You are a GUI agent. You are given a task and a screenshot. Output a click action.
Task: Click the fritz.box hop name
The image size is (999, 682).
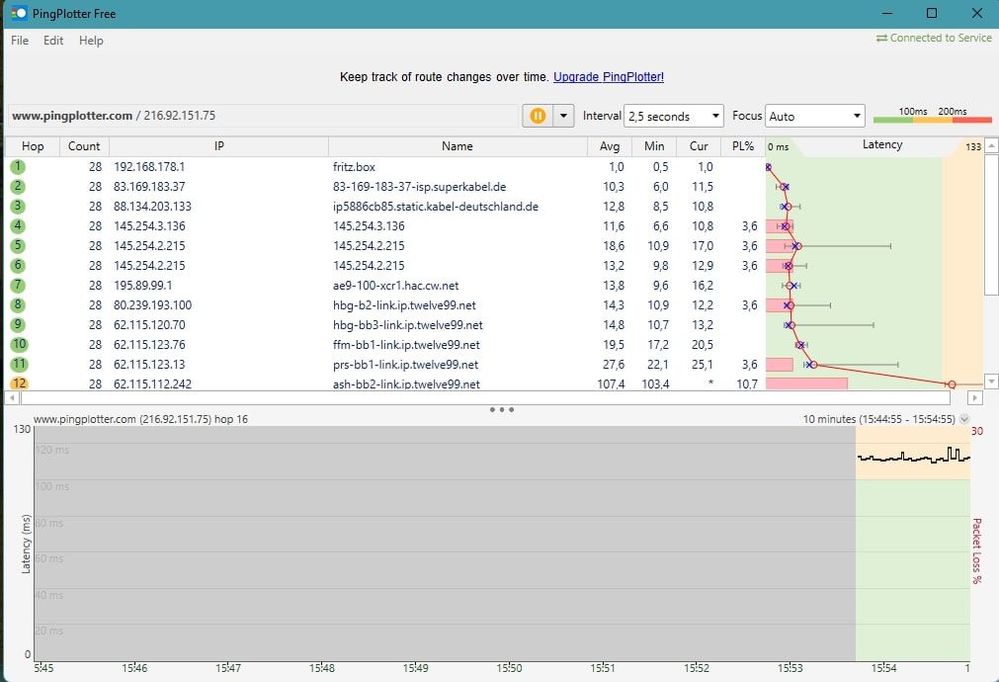click(x=354, y=166)
